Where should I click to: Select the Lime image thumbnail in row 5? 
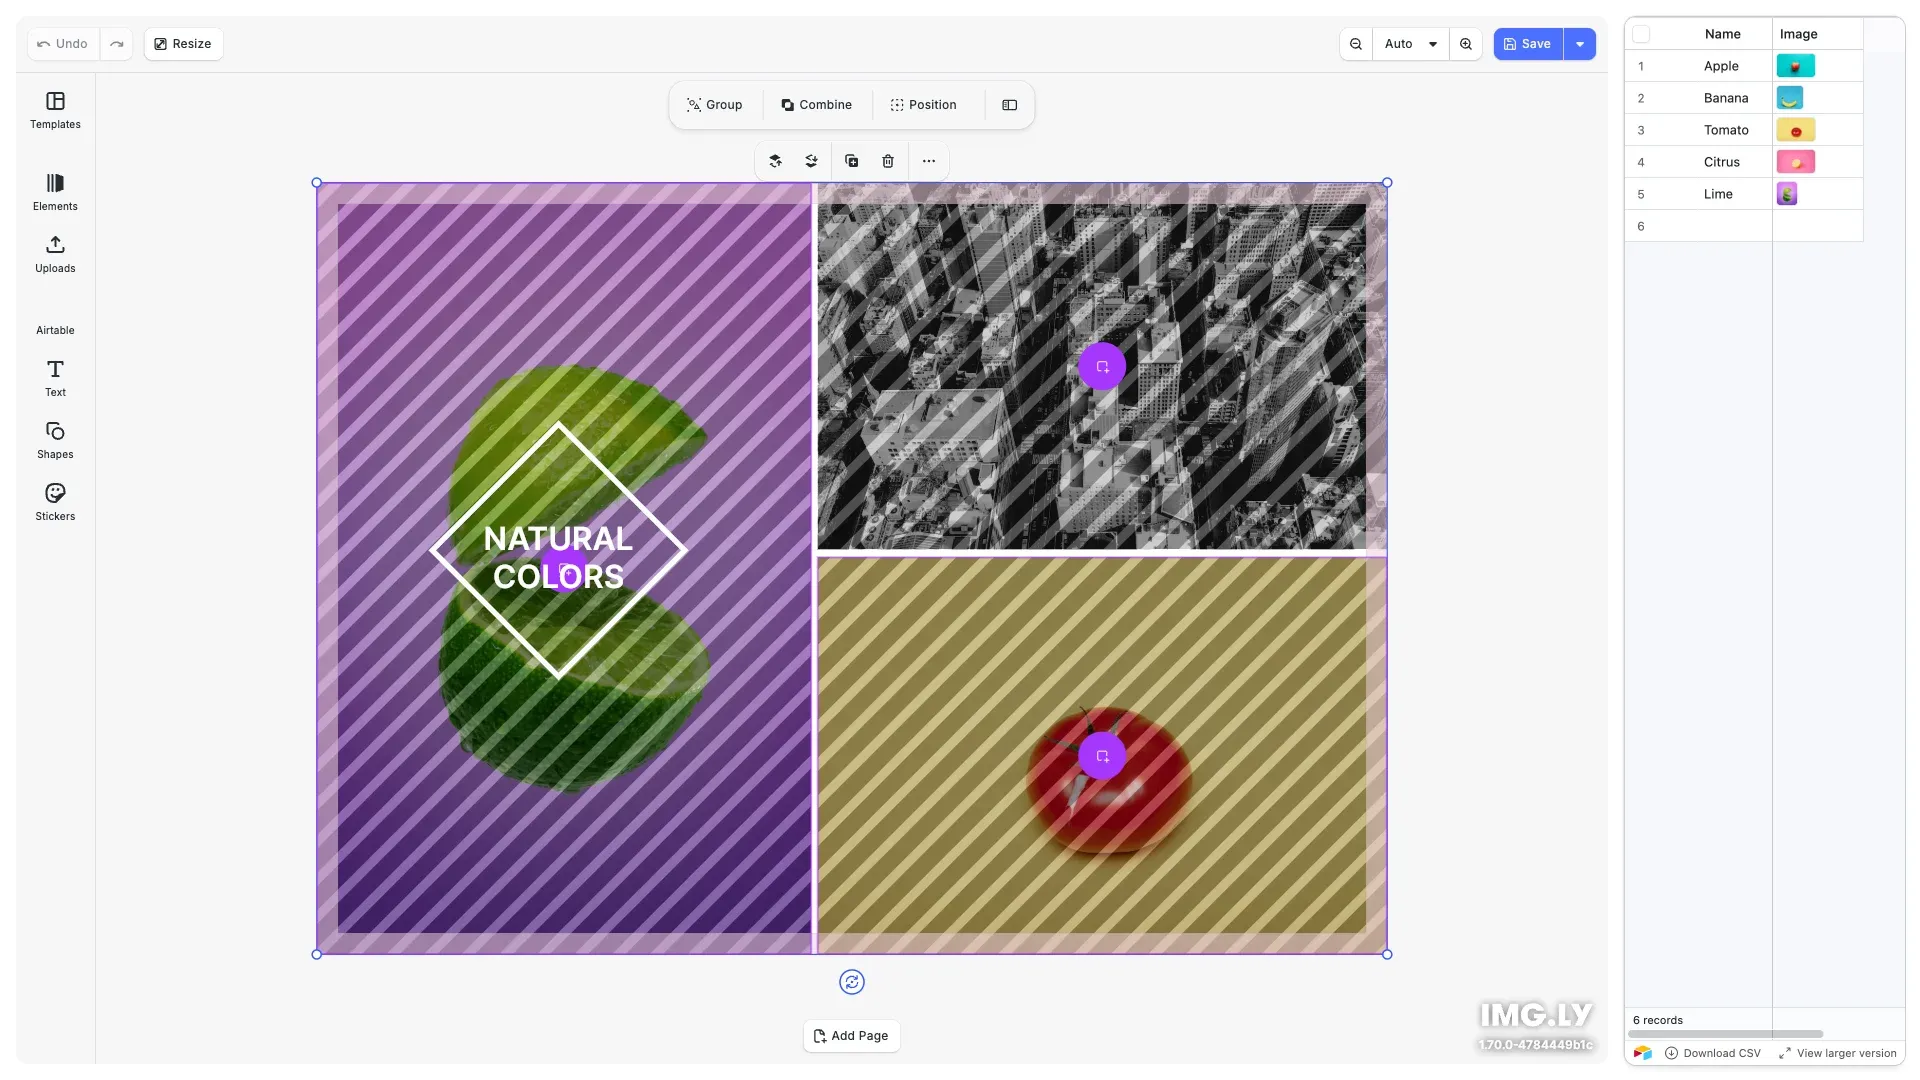tap(1788, 194)
